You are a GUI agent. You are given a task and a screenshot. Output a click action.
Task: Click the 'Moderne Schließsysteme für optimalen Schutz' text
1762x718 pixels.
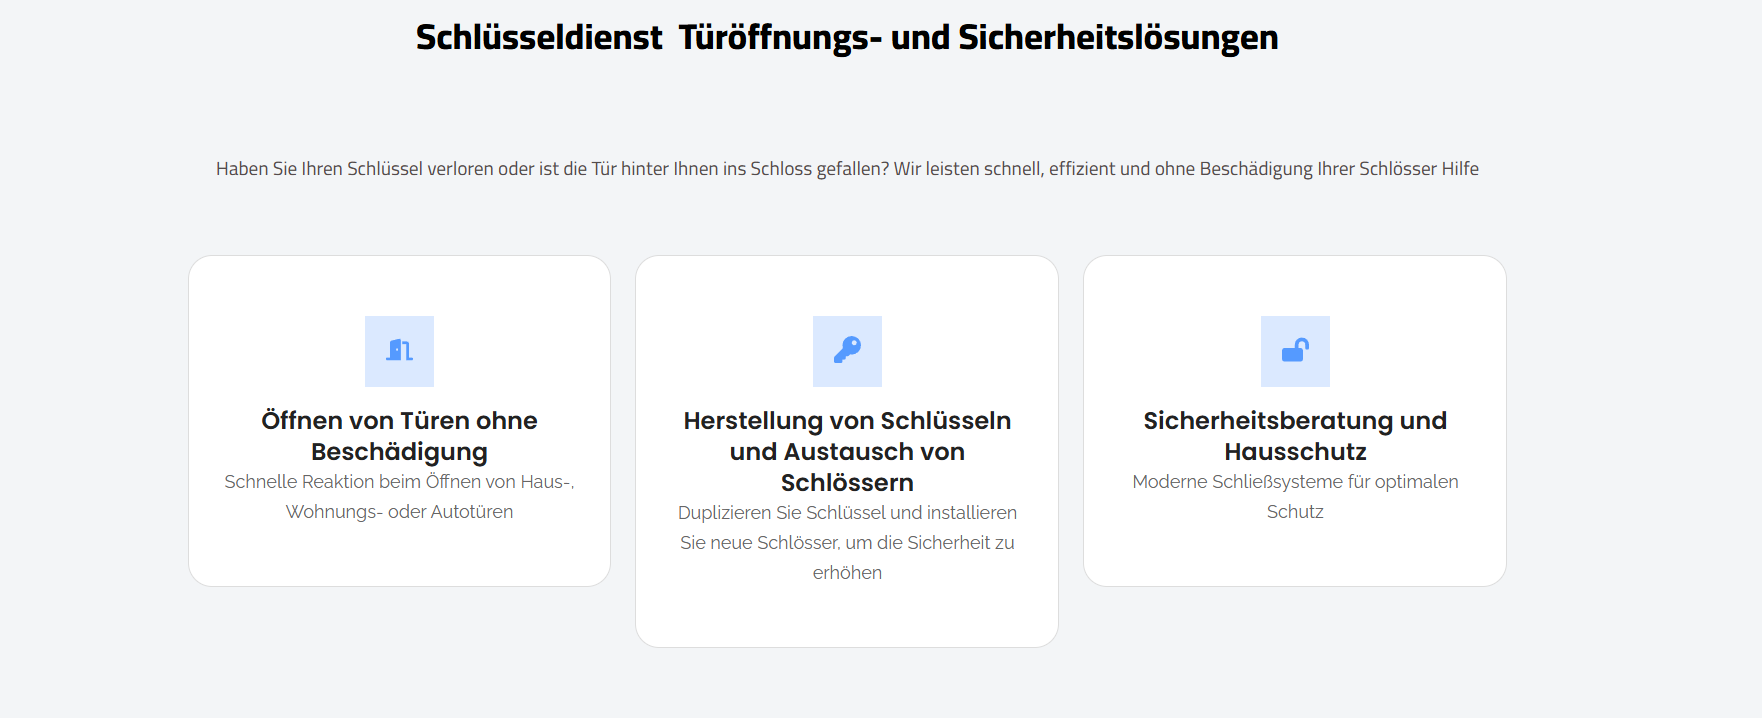[1295, 497]
